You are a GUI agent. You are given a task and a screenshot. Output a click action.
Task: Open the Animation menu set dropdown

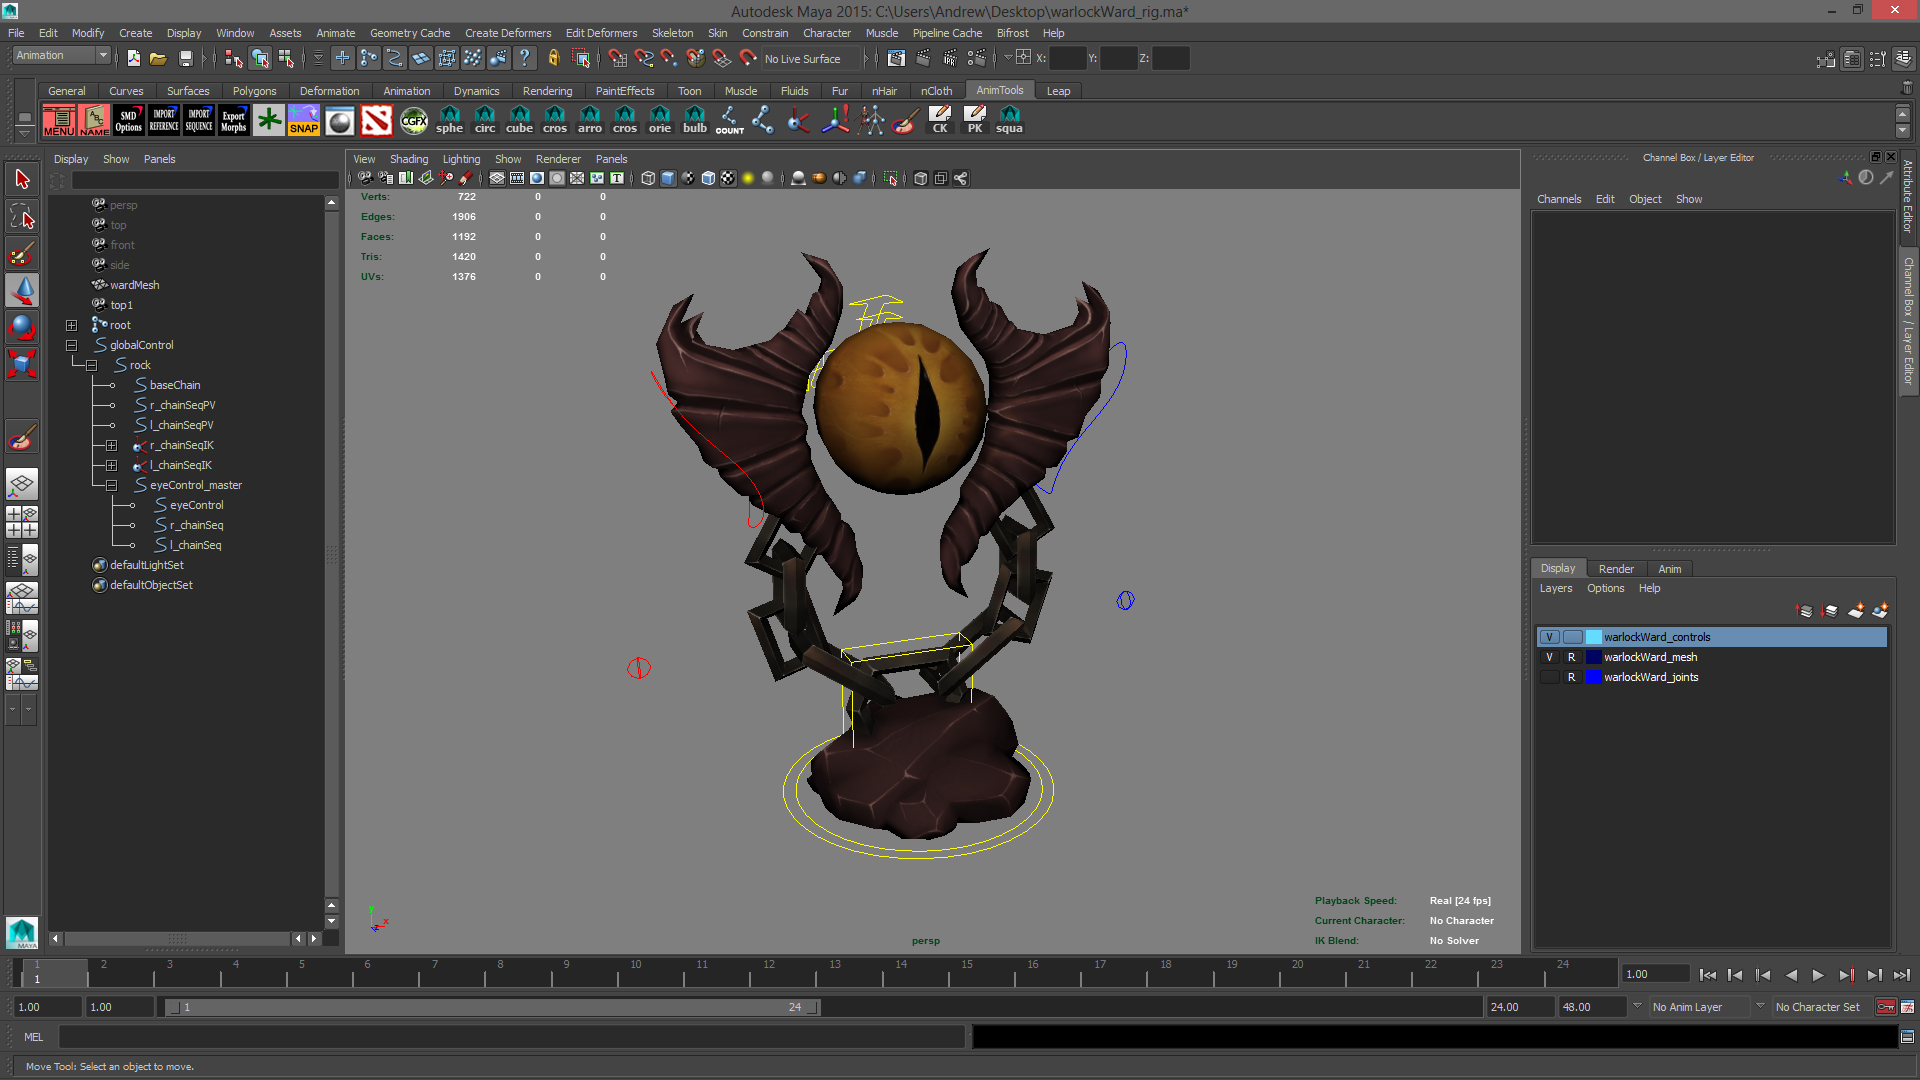click(x=62, y=56)
